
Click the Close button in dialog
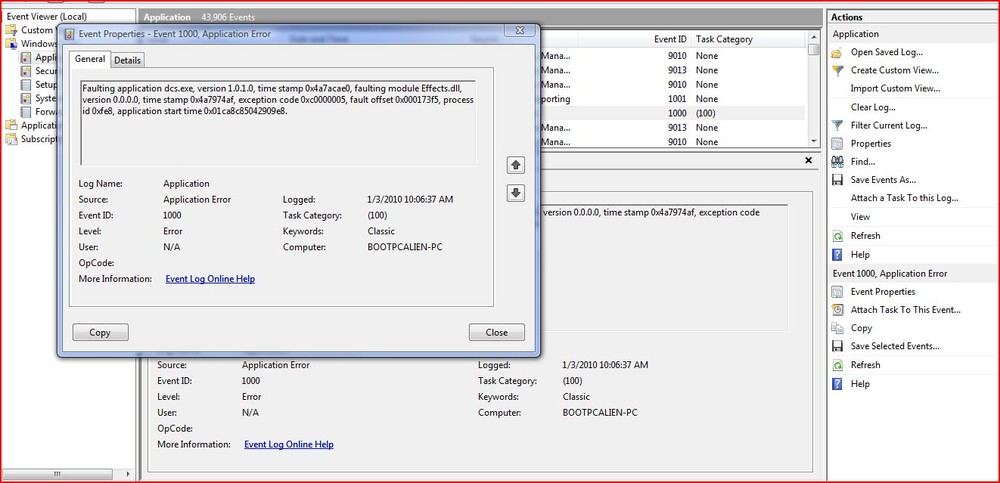click(496, 332)
